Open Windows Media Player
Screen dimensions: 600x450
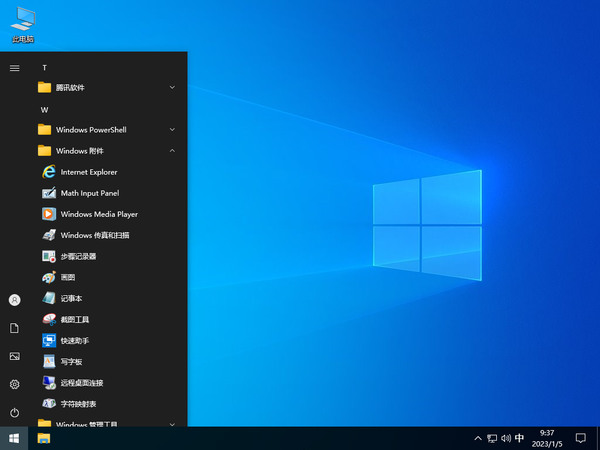tap(98, 214)
